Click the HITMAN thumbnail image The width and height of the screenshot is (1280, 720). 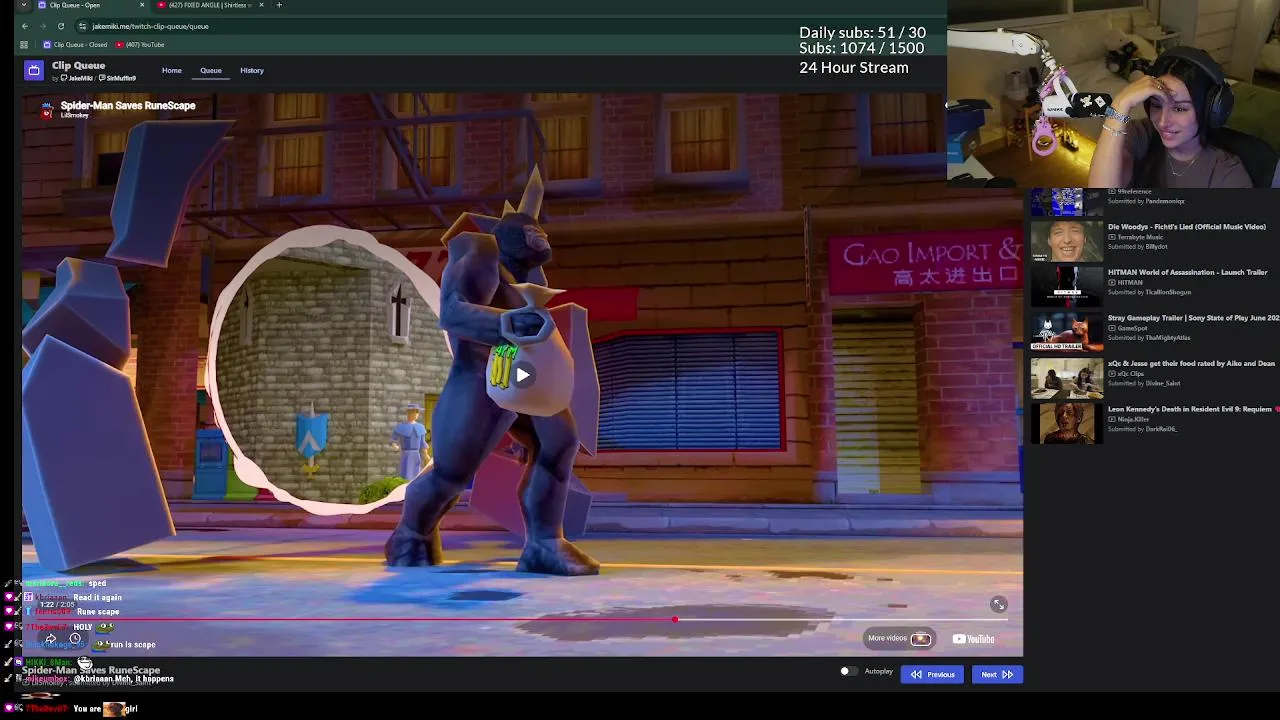pyautogui.click(x=1067, y=287)
